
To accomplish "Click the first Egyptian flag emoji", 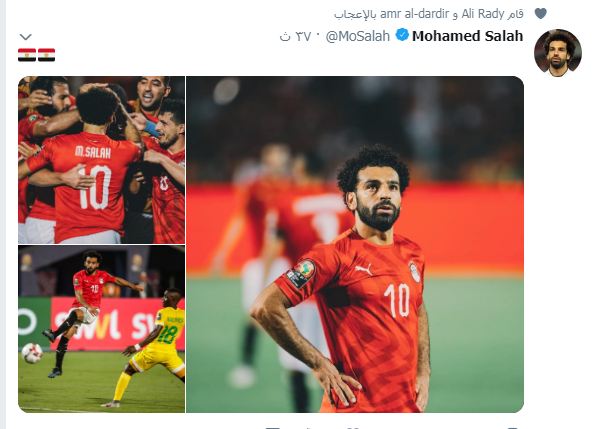I will [x=27, y=55].
